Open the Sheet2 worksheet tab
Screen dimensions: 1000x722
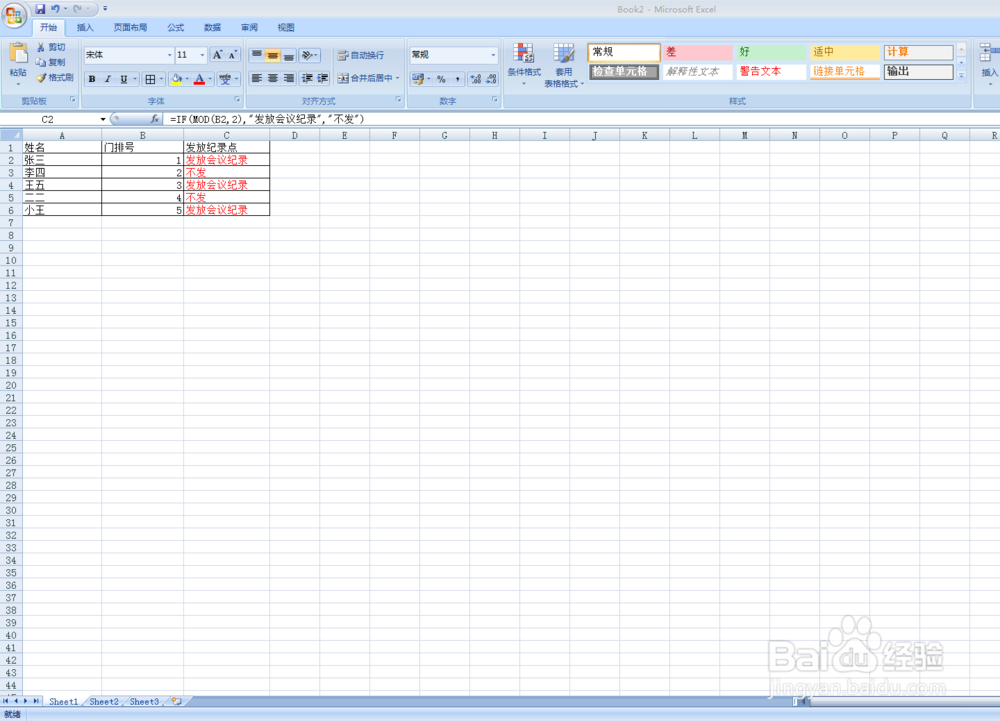pos(103,702)
